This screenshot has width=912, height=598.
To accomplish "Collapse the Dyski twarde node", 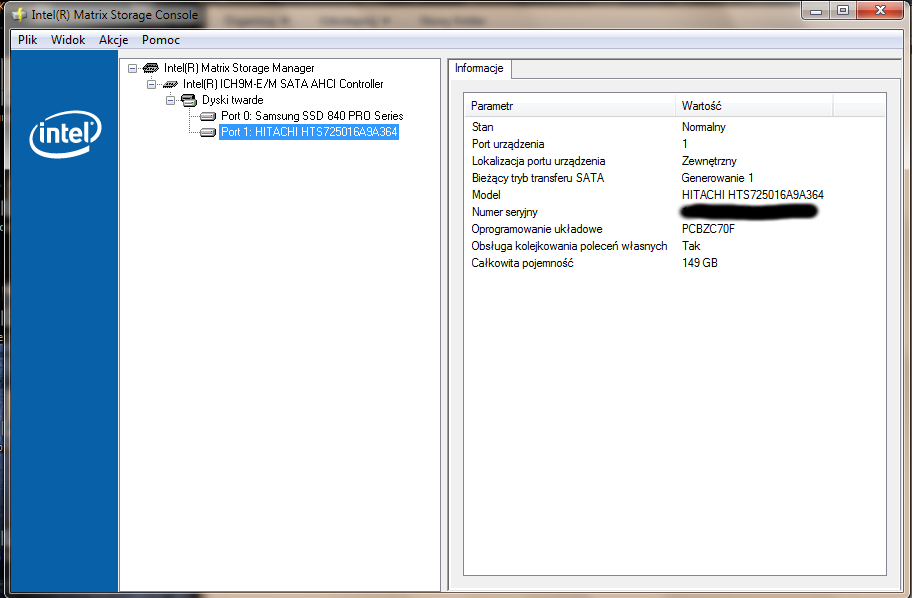I will click(170, 100).
